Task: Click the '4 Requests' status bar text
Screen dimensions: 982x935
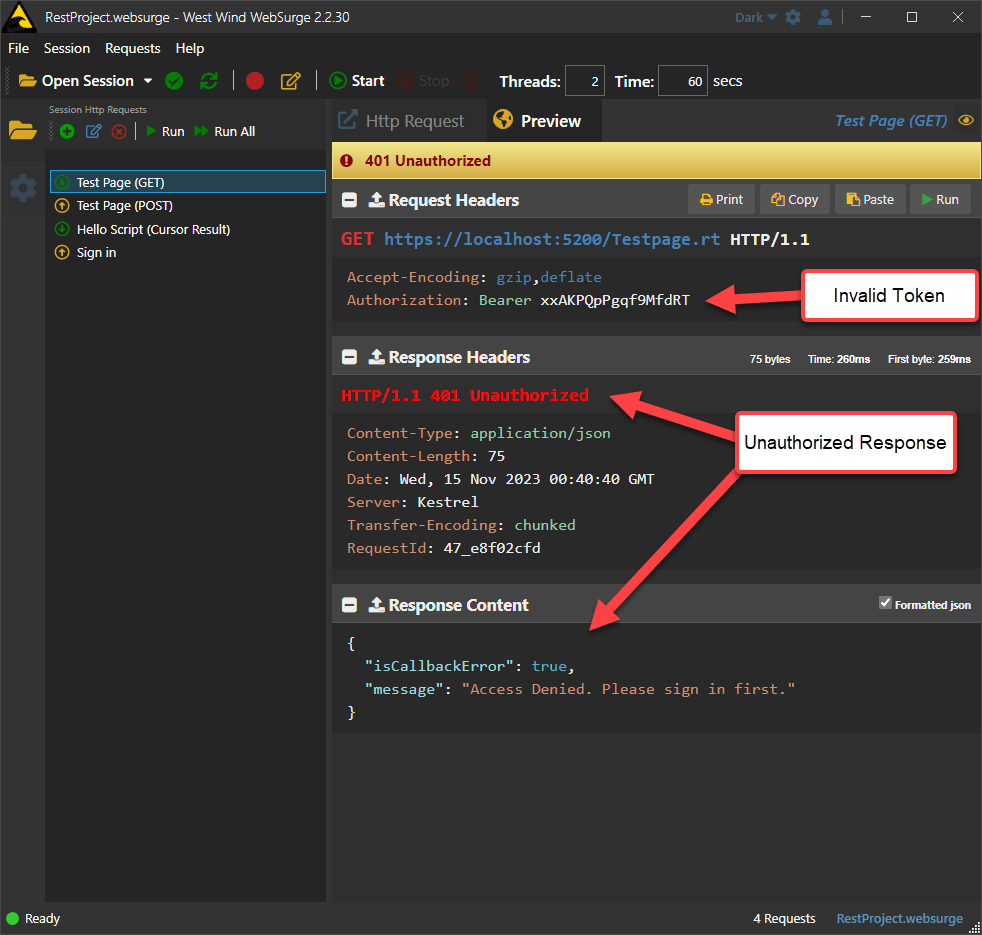Action: point(784,918)
